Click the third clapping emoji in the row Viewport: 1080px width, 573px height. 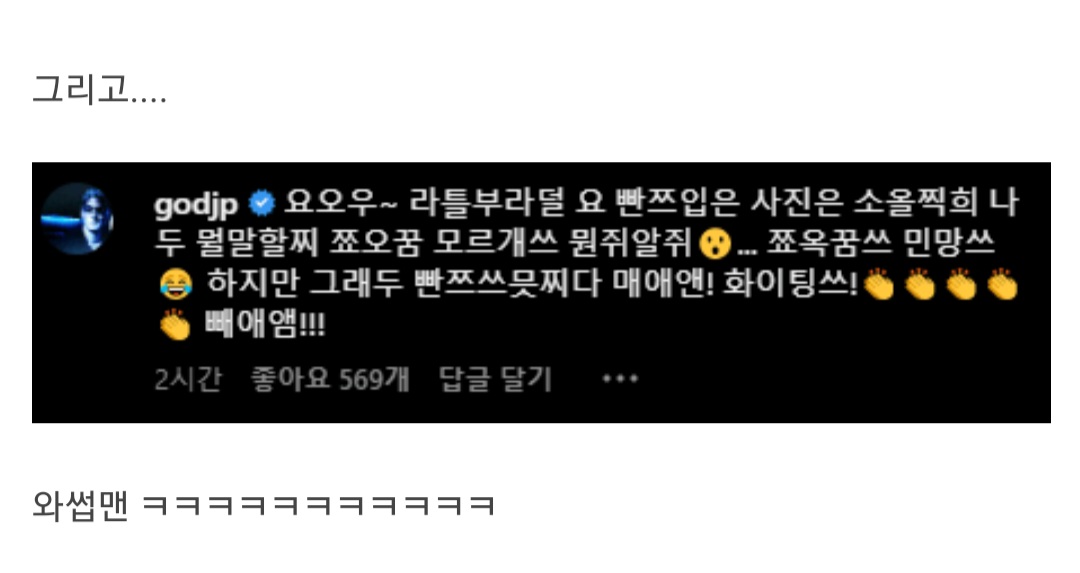(x=962, y=284)
